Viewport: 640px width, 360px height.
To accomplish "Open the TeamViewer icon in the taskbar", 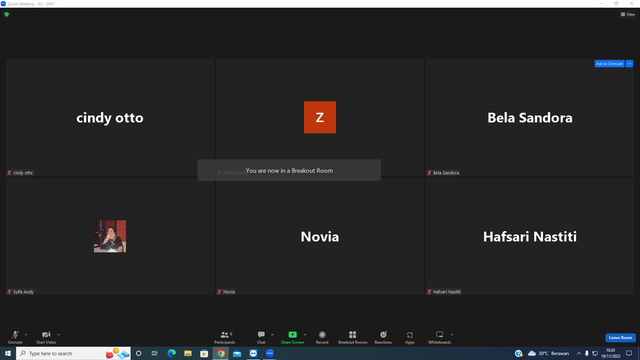I will [x=253, y=353].
